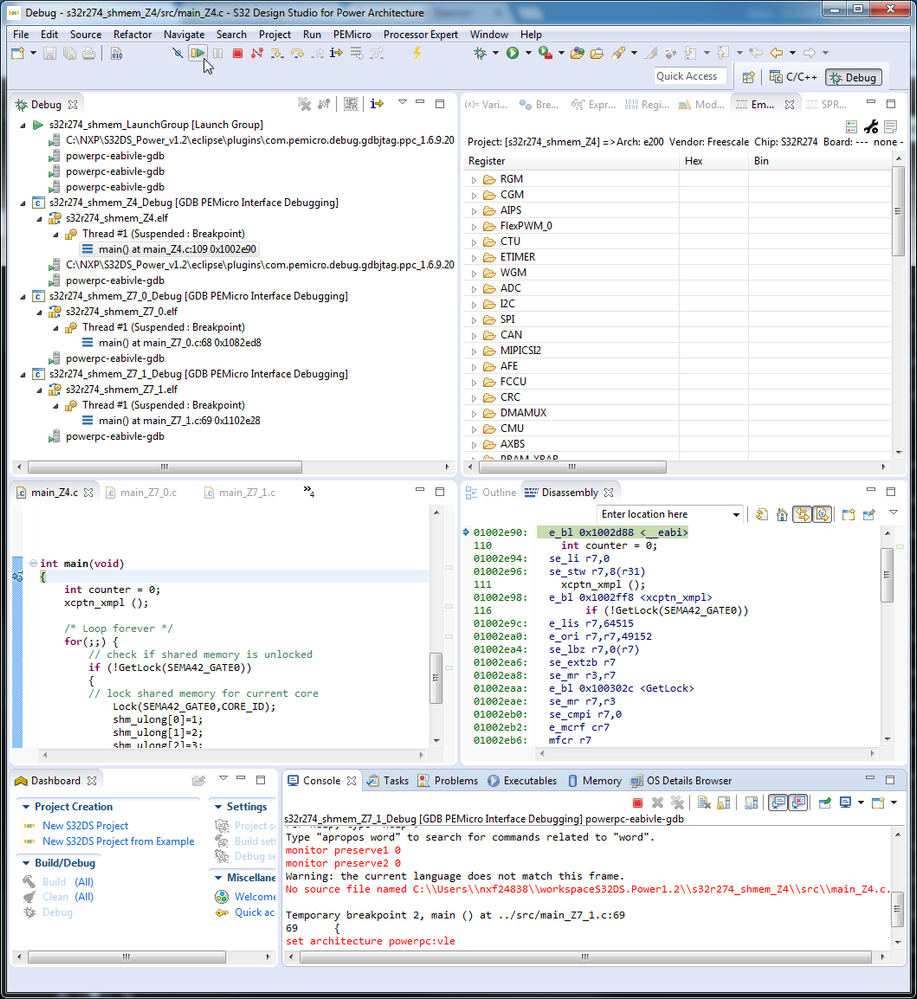
Task: Collapse the main function fold marker
Action: pyautogui.click(x=32, y=563)
